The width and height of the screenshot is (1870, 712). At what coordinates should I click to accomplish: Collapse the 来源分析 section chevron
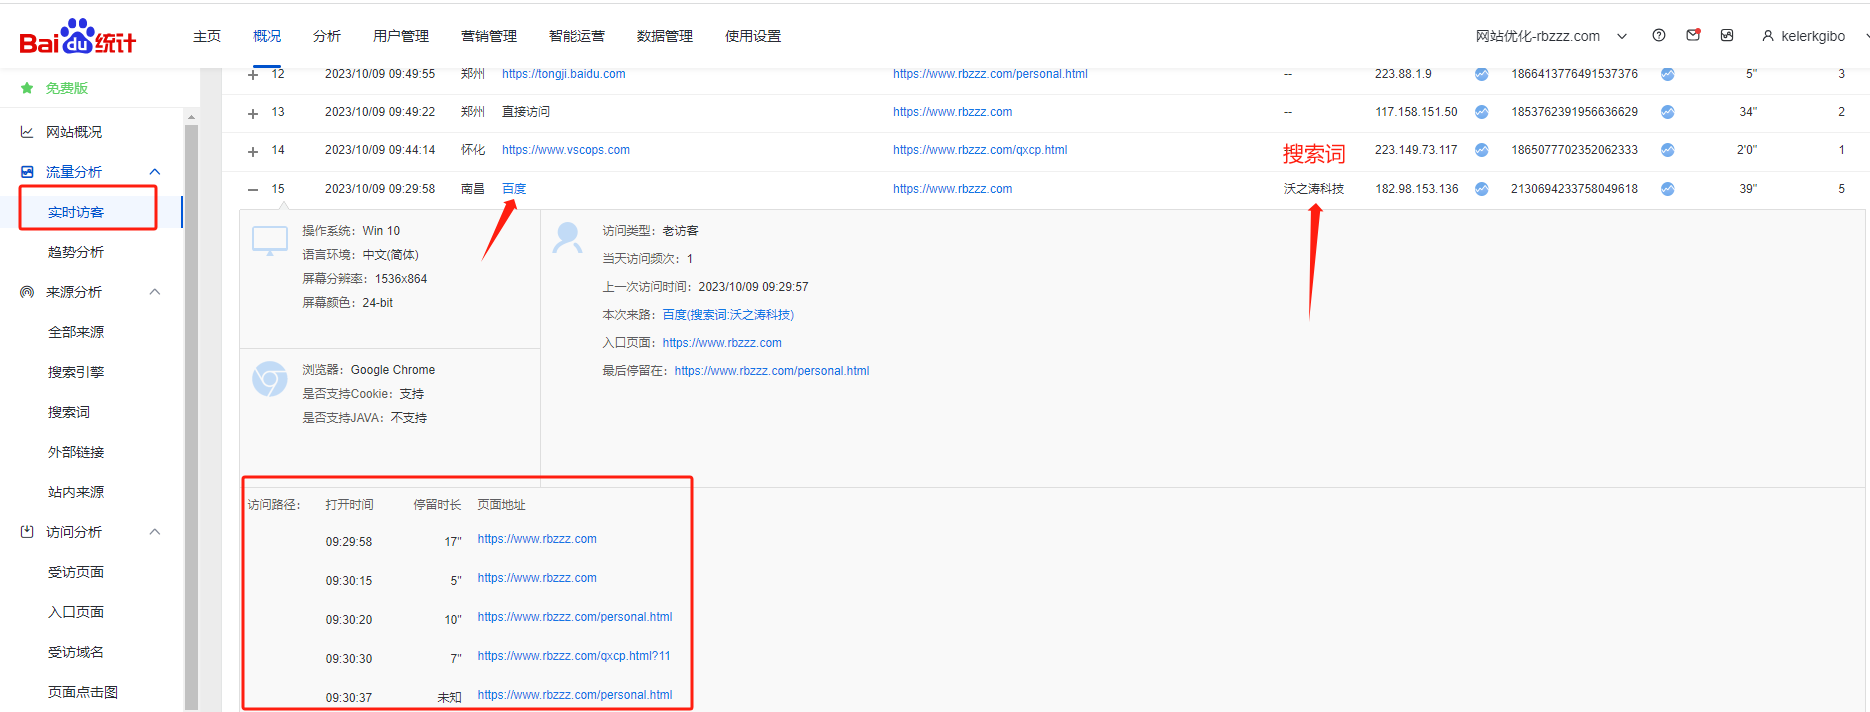pos(155,292)
